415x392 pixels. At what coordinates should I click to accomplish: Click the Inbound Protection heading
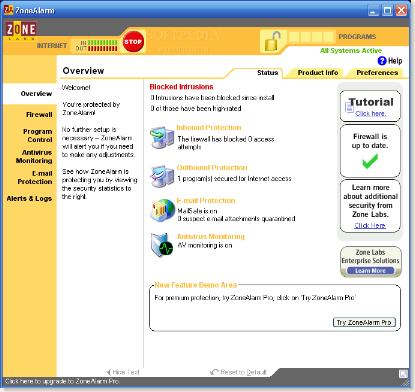point(209,128)
